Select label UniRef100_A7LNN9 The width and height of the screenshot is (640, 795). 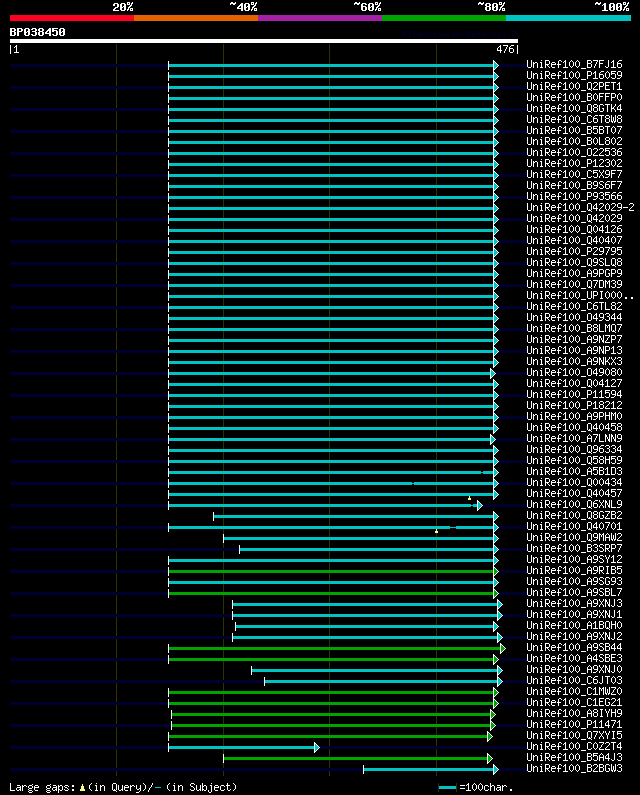click(x=574, y=439)
